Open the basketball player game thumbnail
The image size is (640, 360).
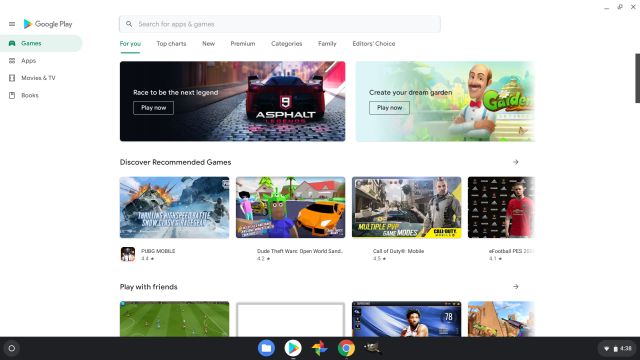click(407, 319)
